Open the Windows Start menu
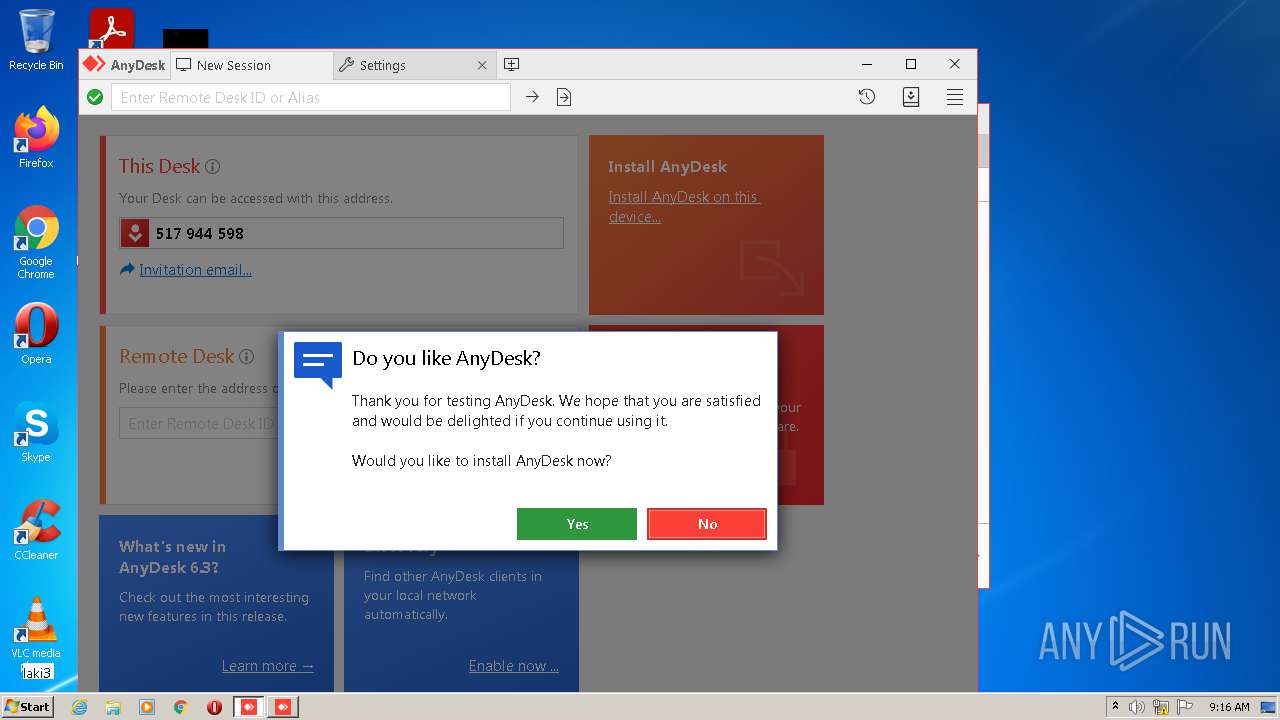Screen dimensions: 1280x720 (28, 707)
